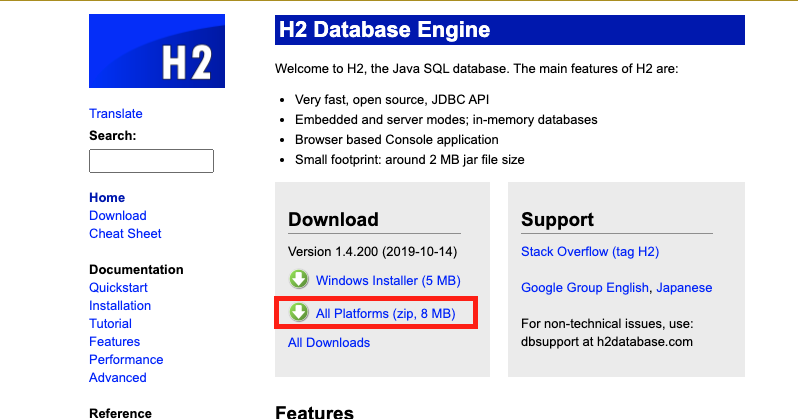
Task: Open the Translate link
Action: (116, 114)
